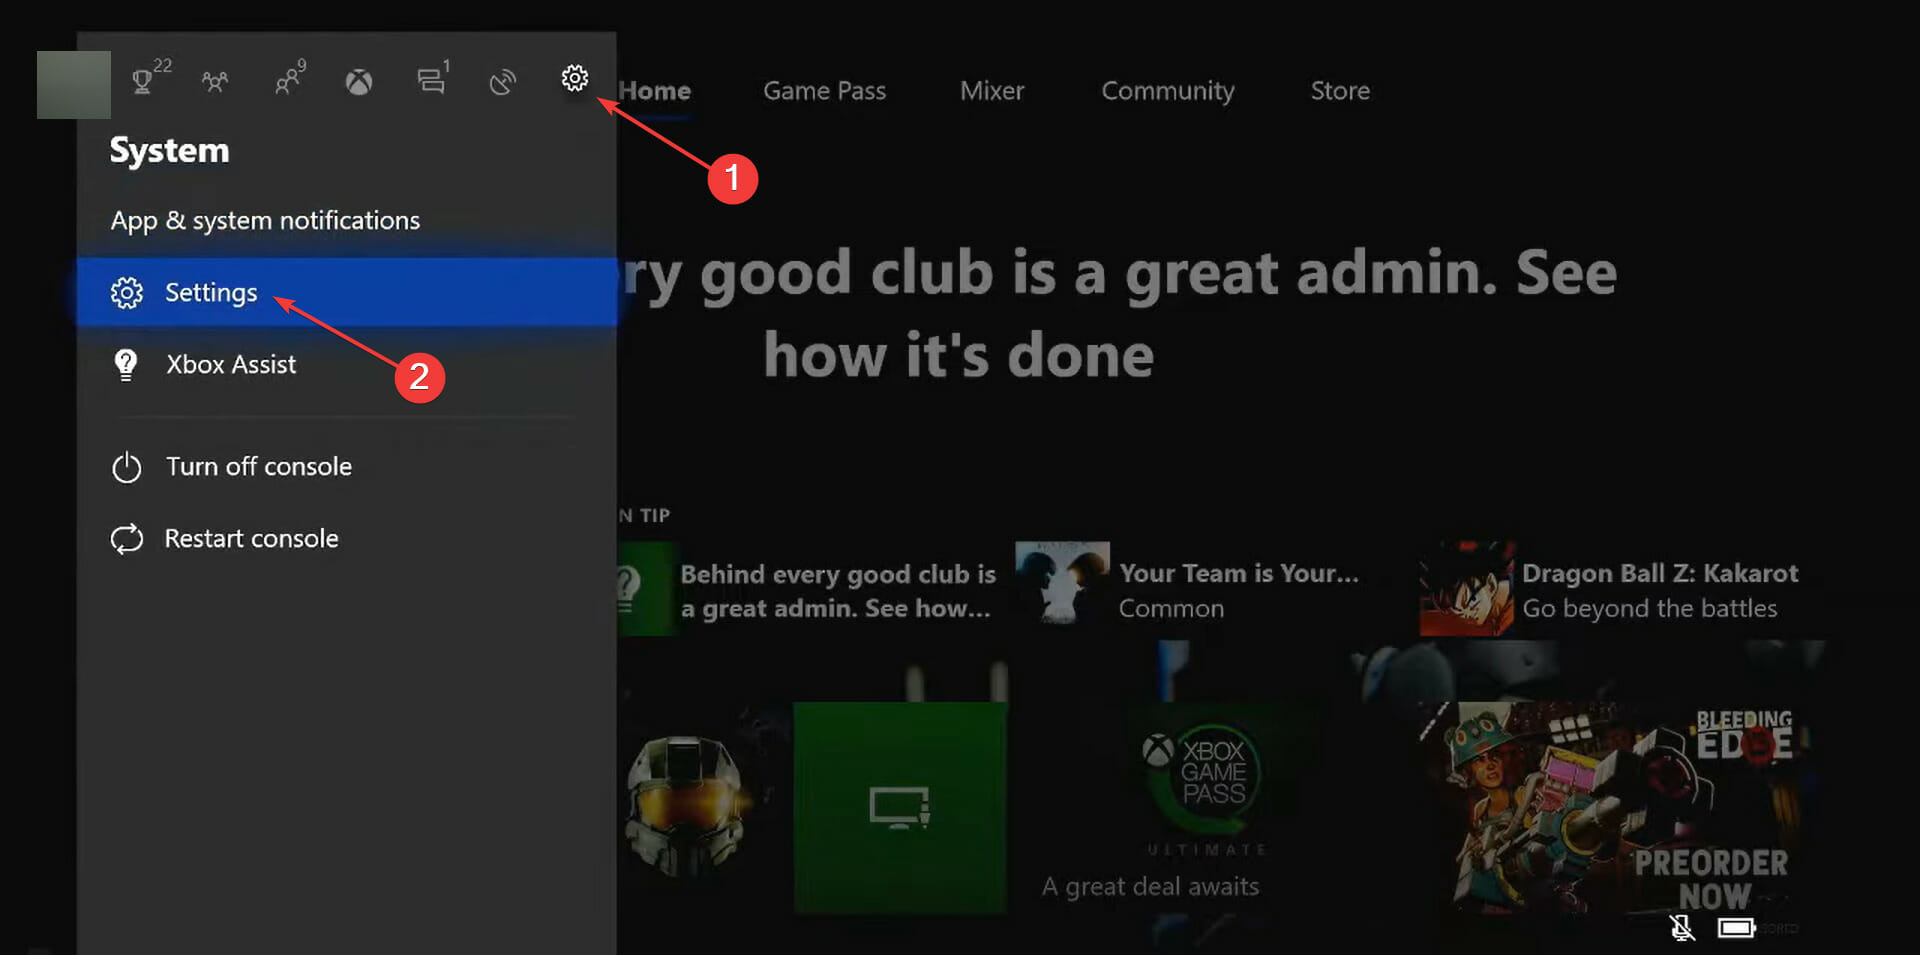The height and width of the screenshot is (955, 1920).
Task: Switch to the Community tab
Action: click(x=1168, y=91)
